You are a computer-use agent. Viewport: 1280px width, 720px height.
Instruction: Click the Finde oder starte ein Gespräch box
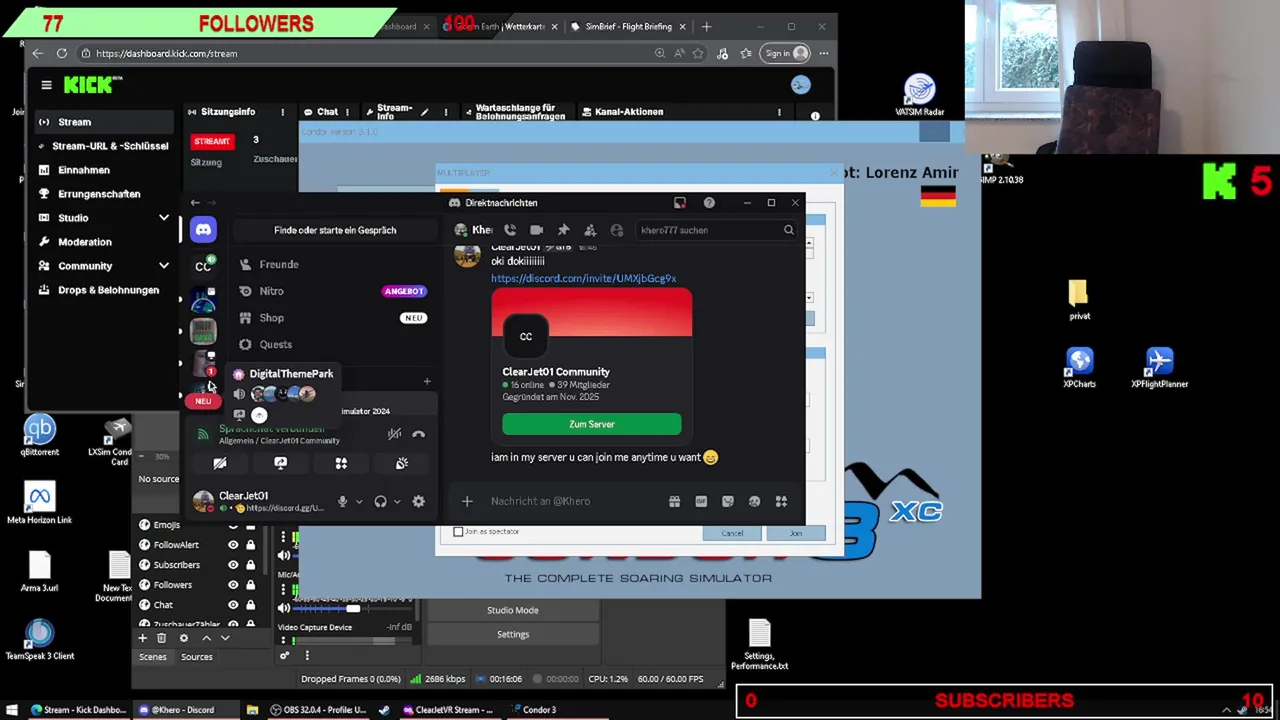335,230
